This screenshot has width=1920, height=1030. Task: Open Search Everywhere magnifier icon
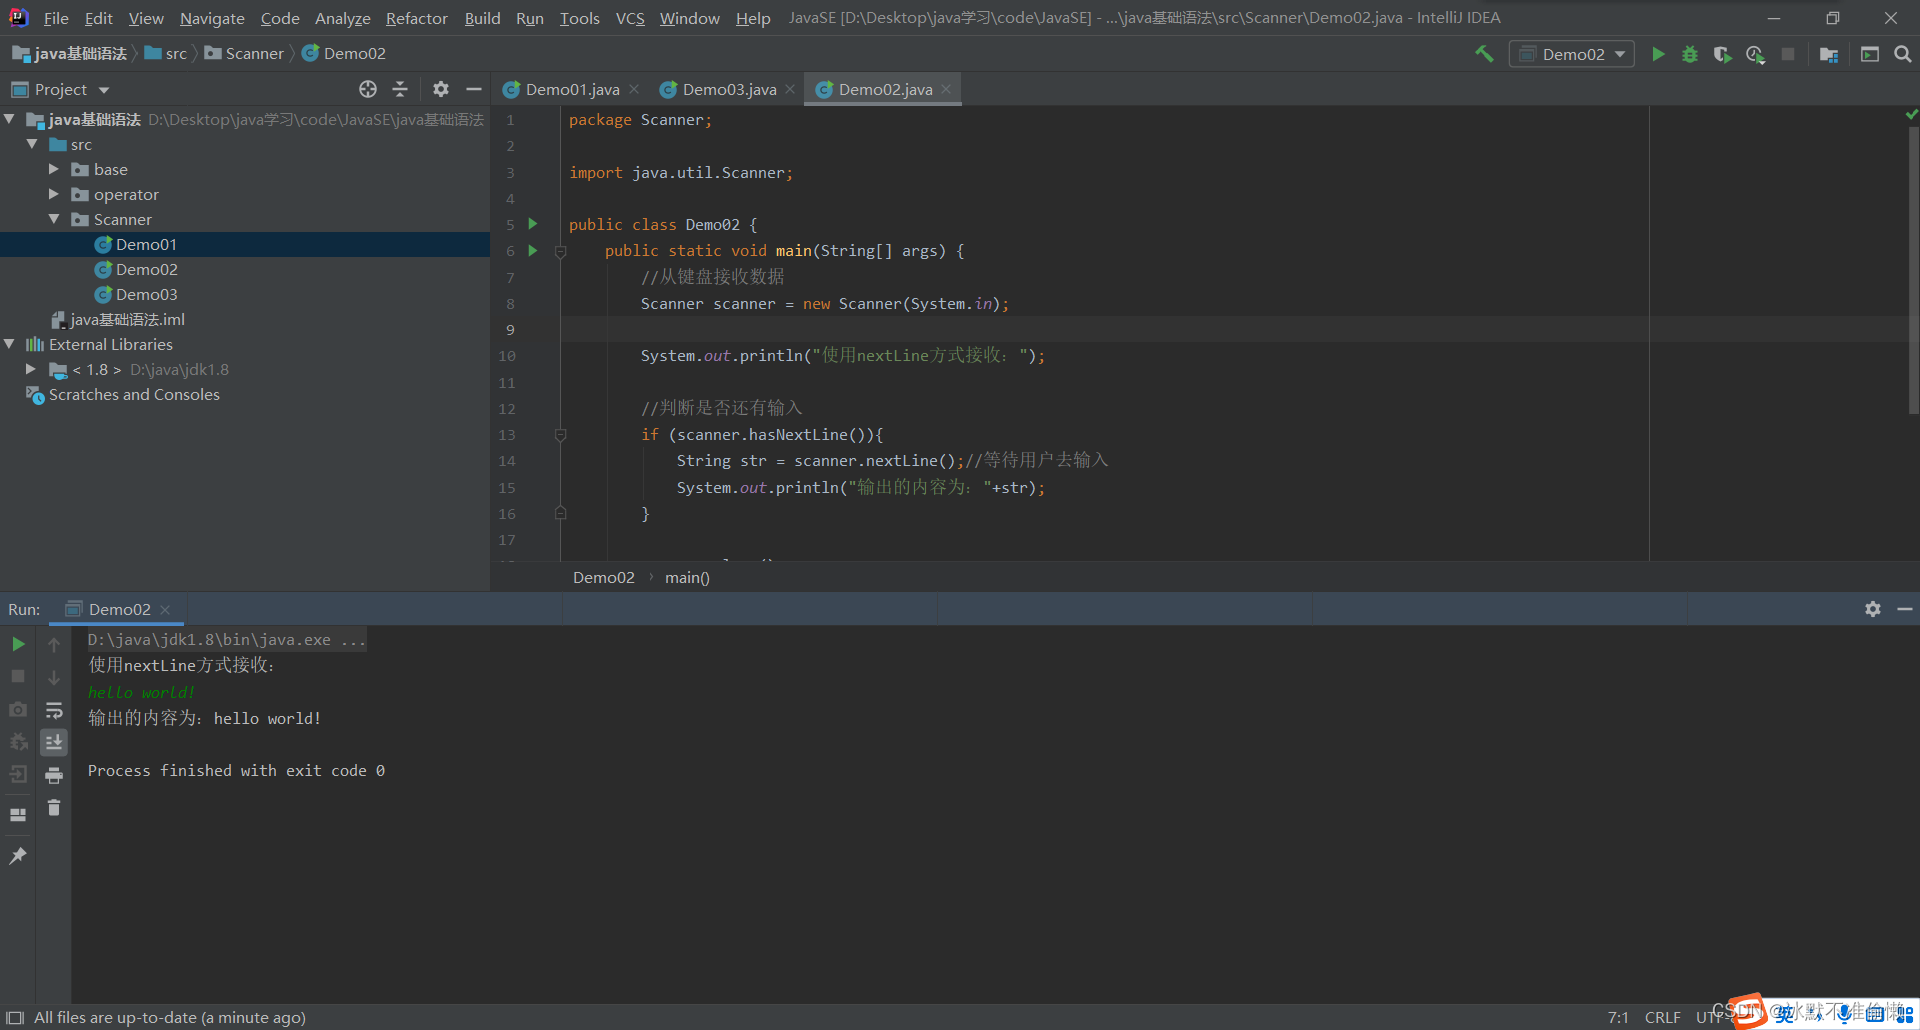coord(1903,54)
